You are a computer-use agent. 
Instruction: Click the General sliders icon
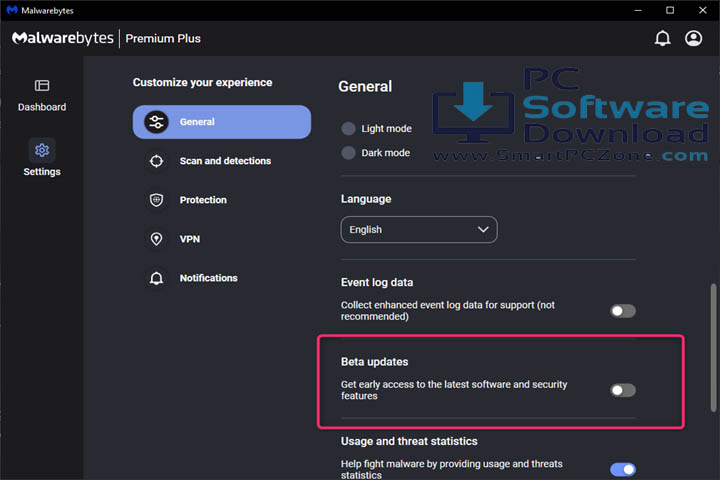click(x=156, y=122)
